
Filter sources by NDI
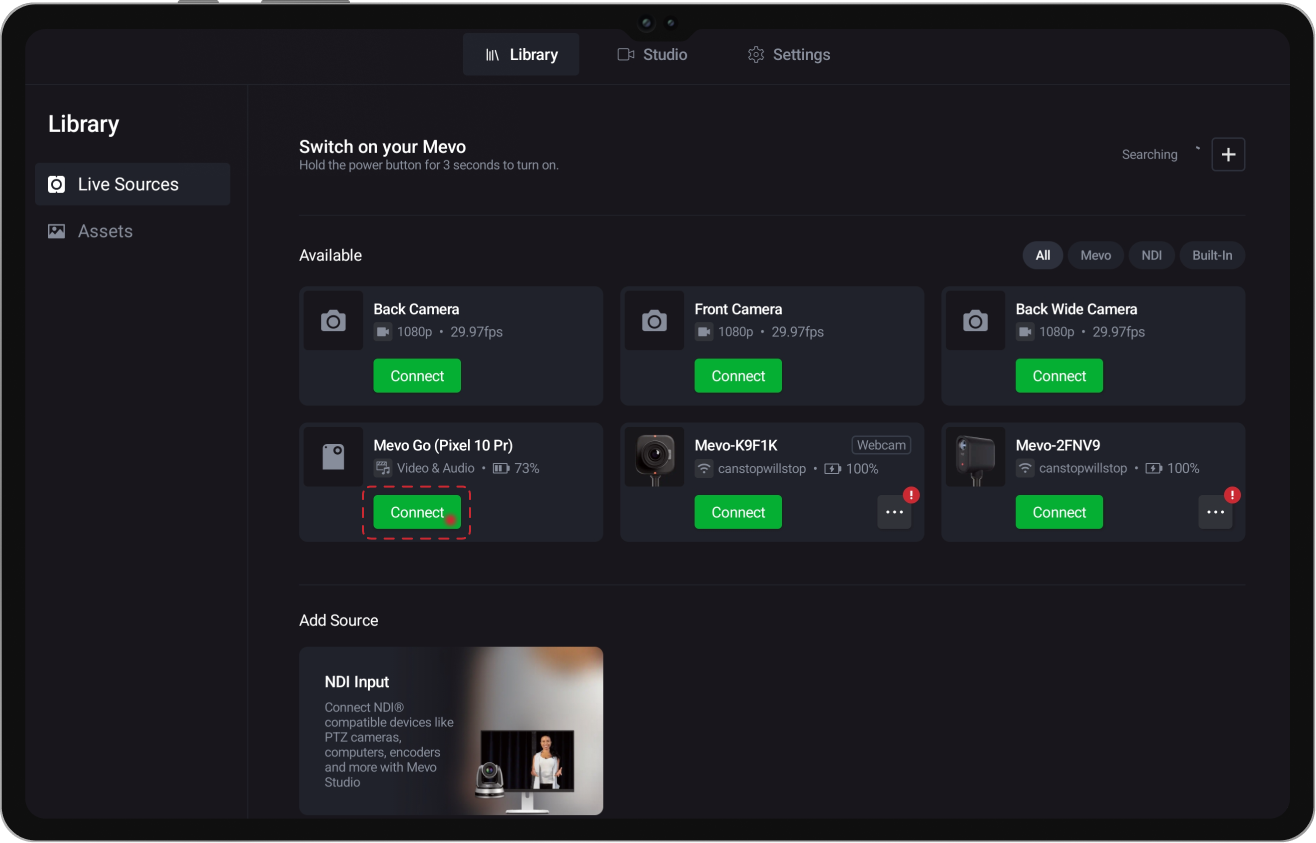pos(1152,255)
